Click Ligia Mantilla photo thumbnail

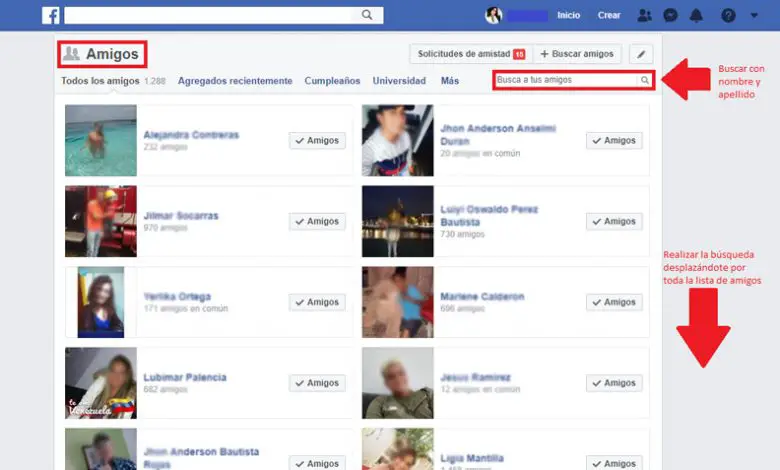coord(398,449)
